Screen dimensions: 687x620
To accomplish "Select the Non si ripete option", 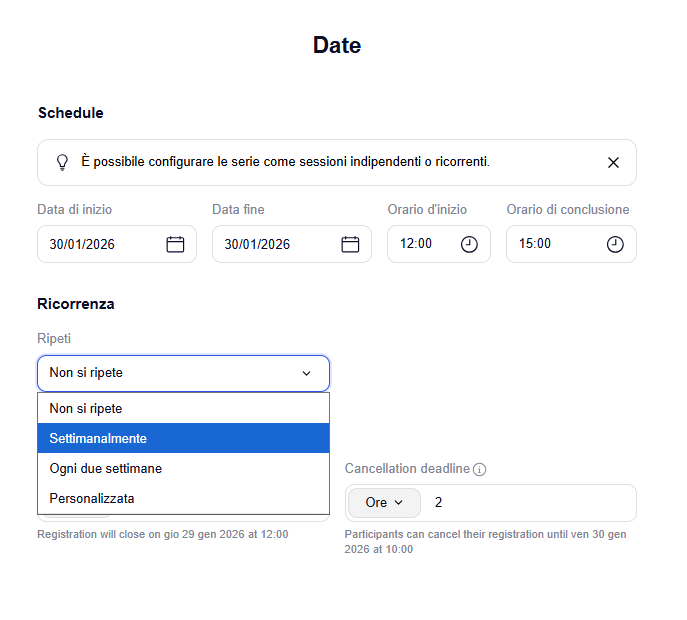I will pyautogui.click(x=183, y=408).
